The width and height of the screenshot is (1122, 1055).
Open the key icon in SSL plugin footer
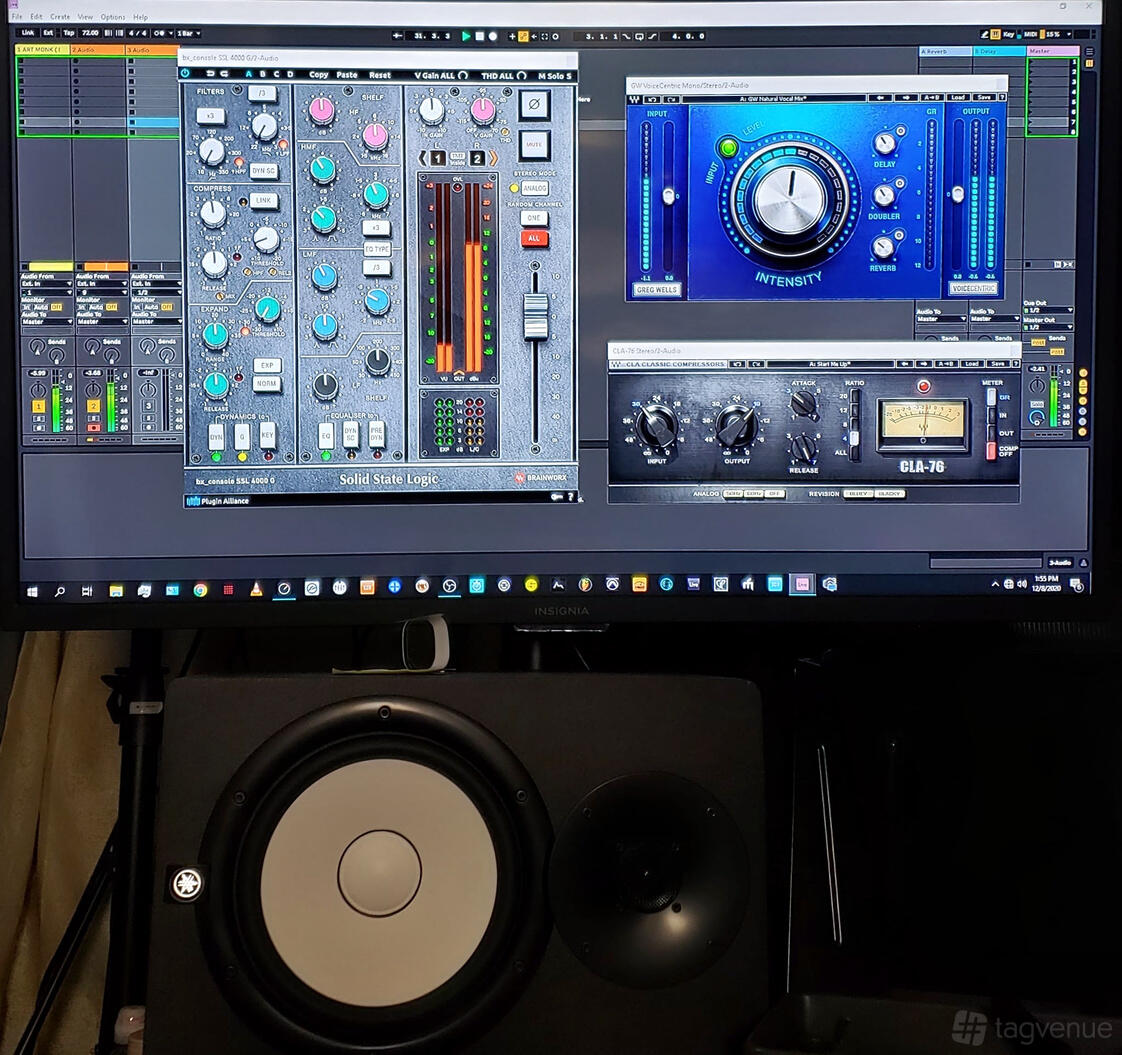point(557,497)
